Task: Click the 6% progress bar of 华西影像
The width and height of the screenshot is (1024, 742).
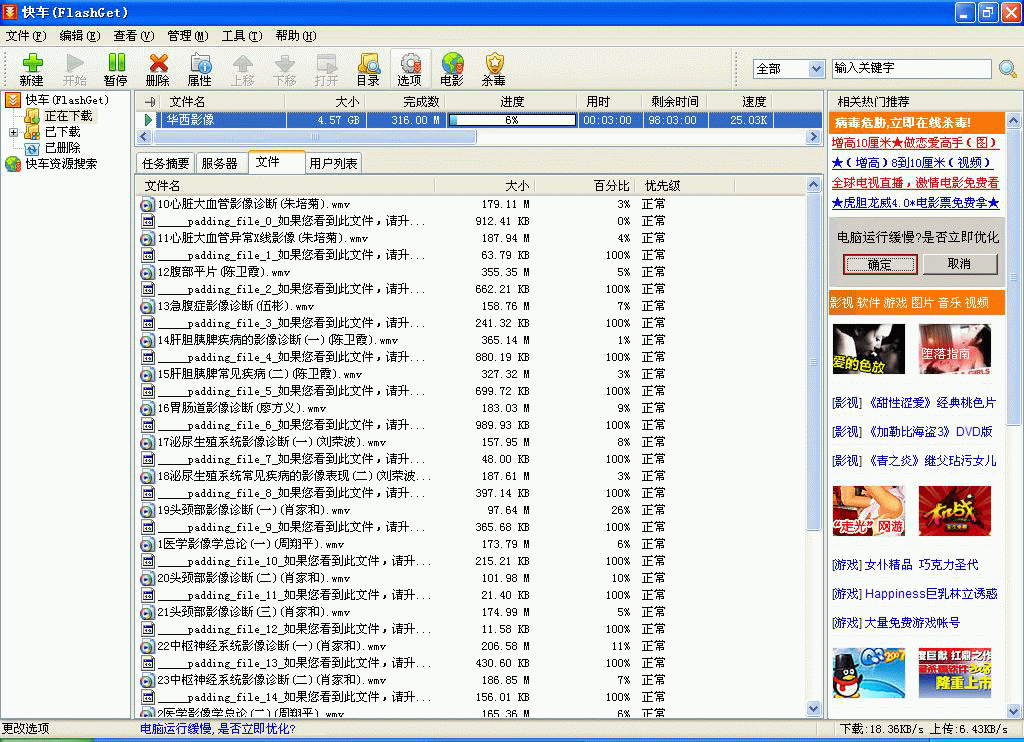Action: (x=512, y=120)
